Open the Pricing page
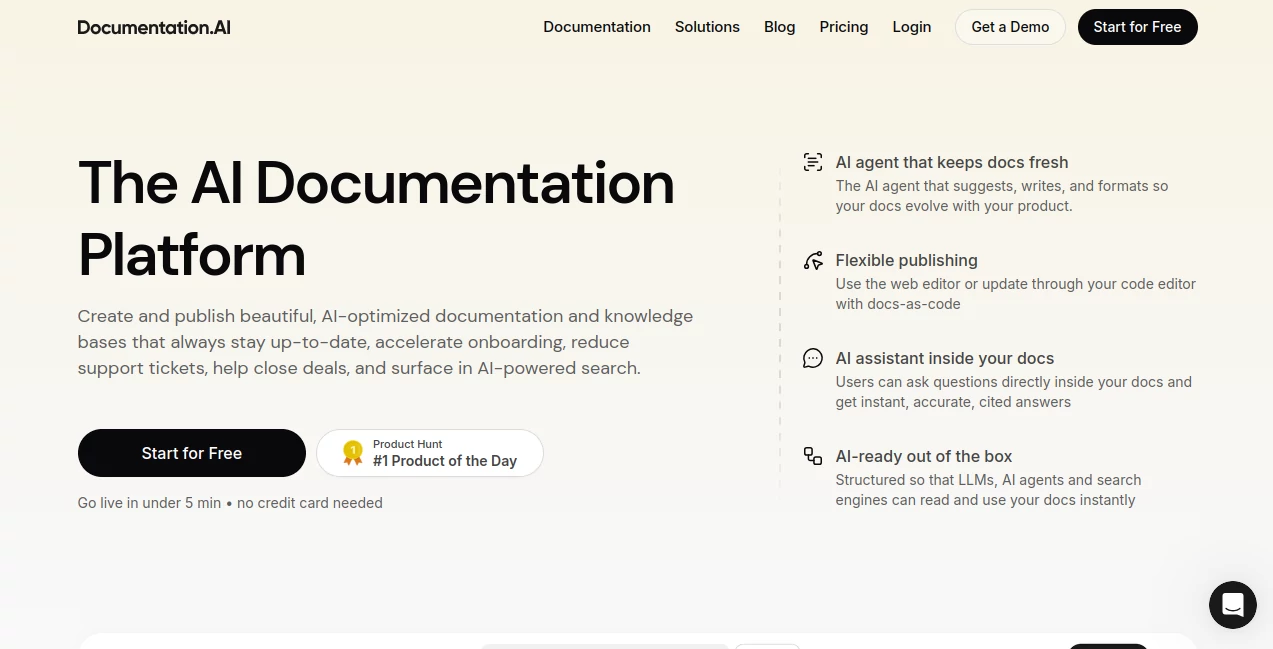Image resolution: width=1273 pixels, height=649 pixels. pyautogui.click(x=843, y=27)
